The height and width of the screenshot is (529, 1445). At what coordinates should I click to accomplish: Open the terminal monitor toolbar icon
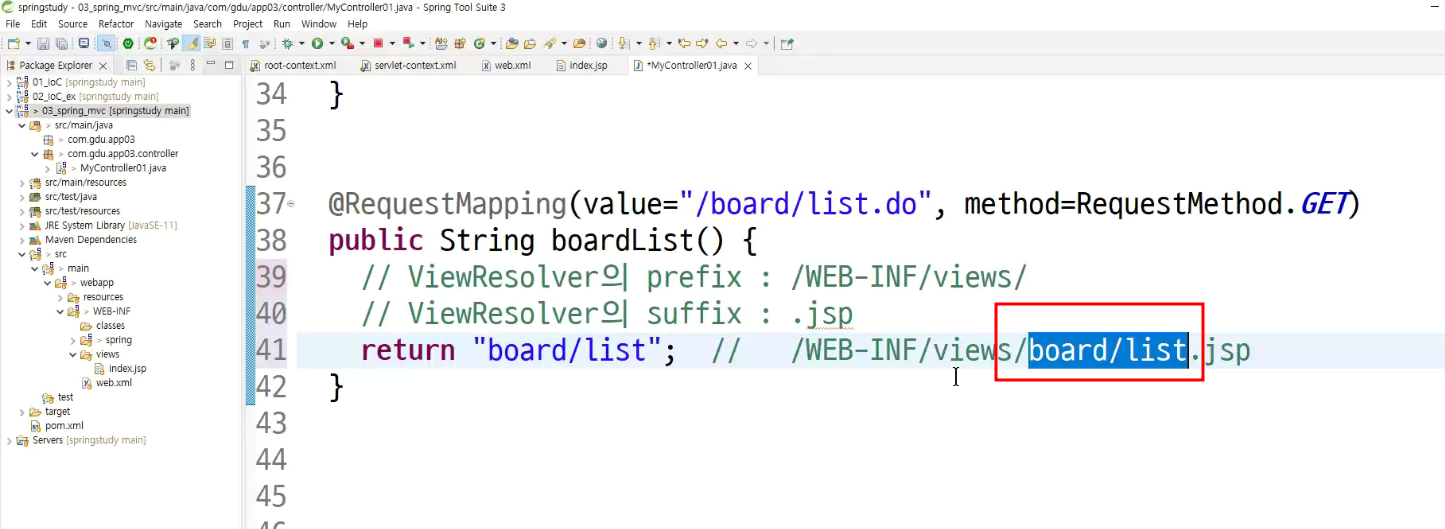pos(84,43)
